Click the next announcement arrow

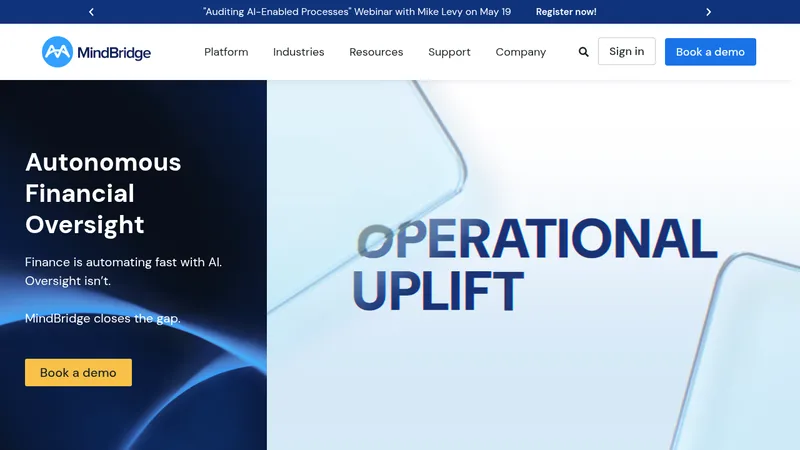click(708, 12)
